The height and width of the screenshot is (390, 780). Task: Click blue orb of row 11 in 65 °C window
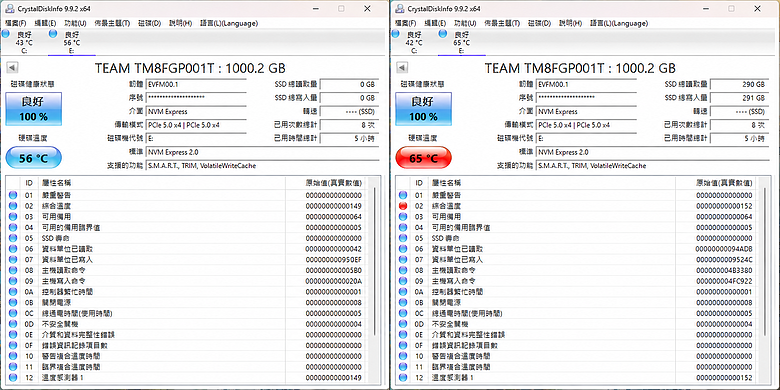click(x=403, y=367)
